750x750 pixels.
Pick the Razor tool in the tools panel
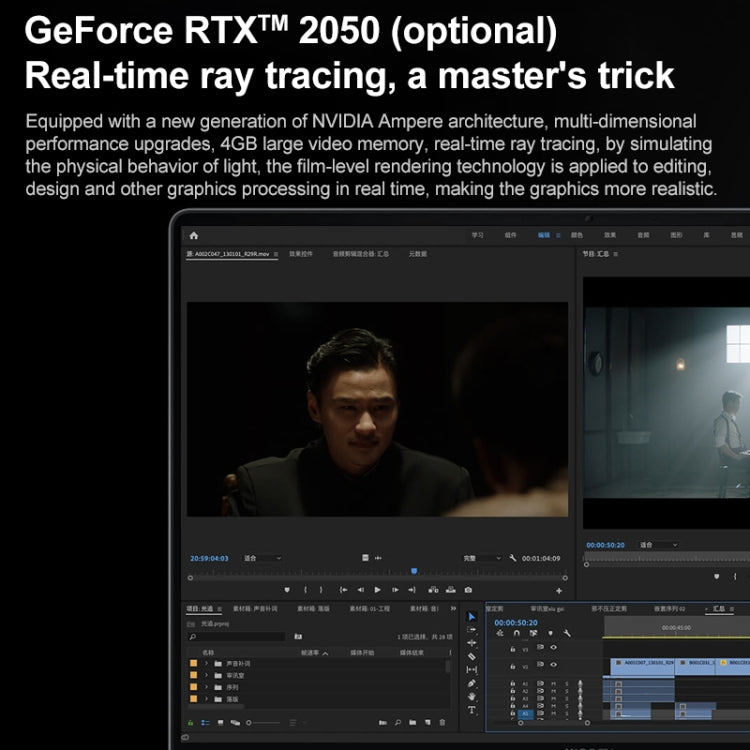click(472, 656)
